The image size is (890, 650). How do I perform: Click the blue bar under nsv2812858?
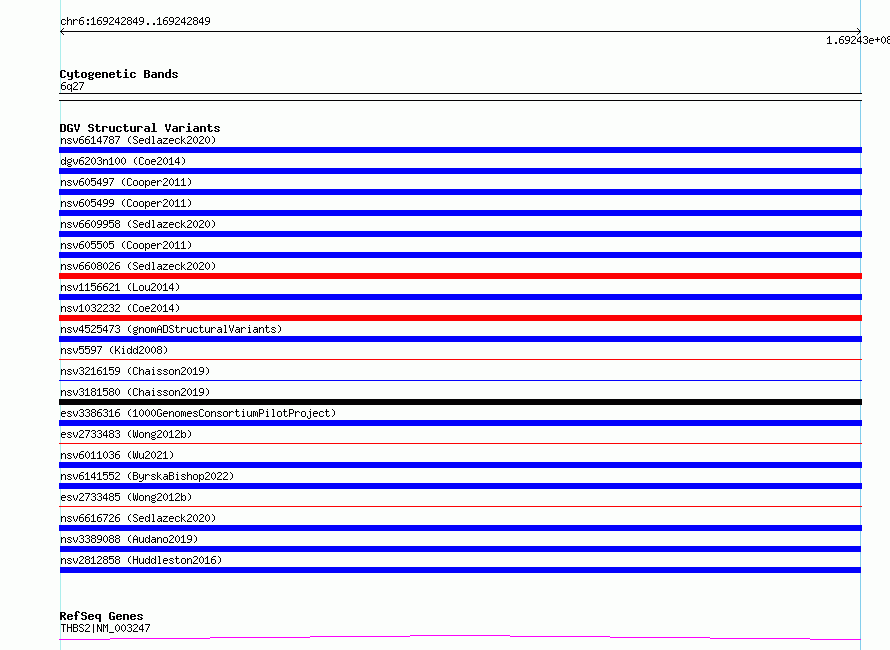point(460,570)
